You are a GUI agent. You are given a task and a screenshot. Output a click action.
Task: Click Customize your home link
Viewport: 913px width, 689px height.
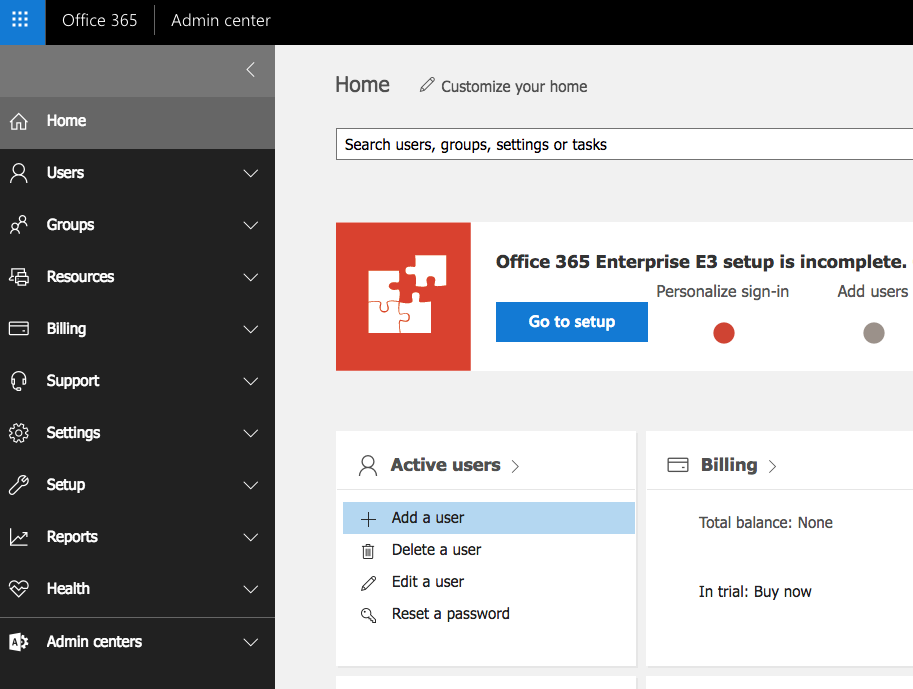(x=514, y=86)
